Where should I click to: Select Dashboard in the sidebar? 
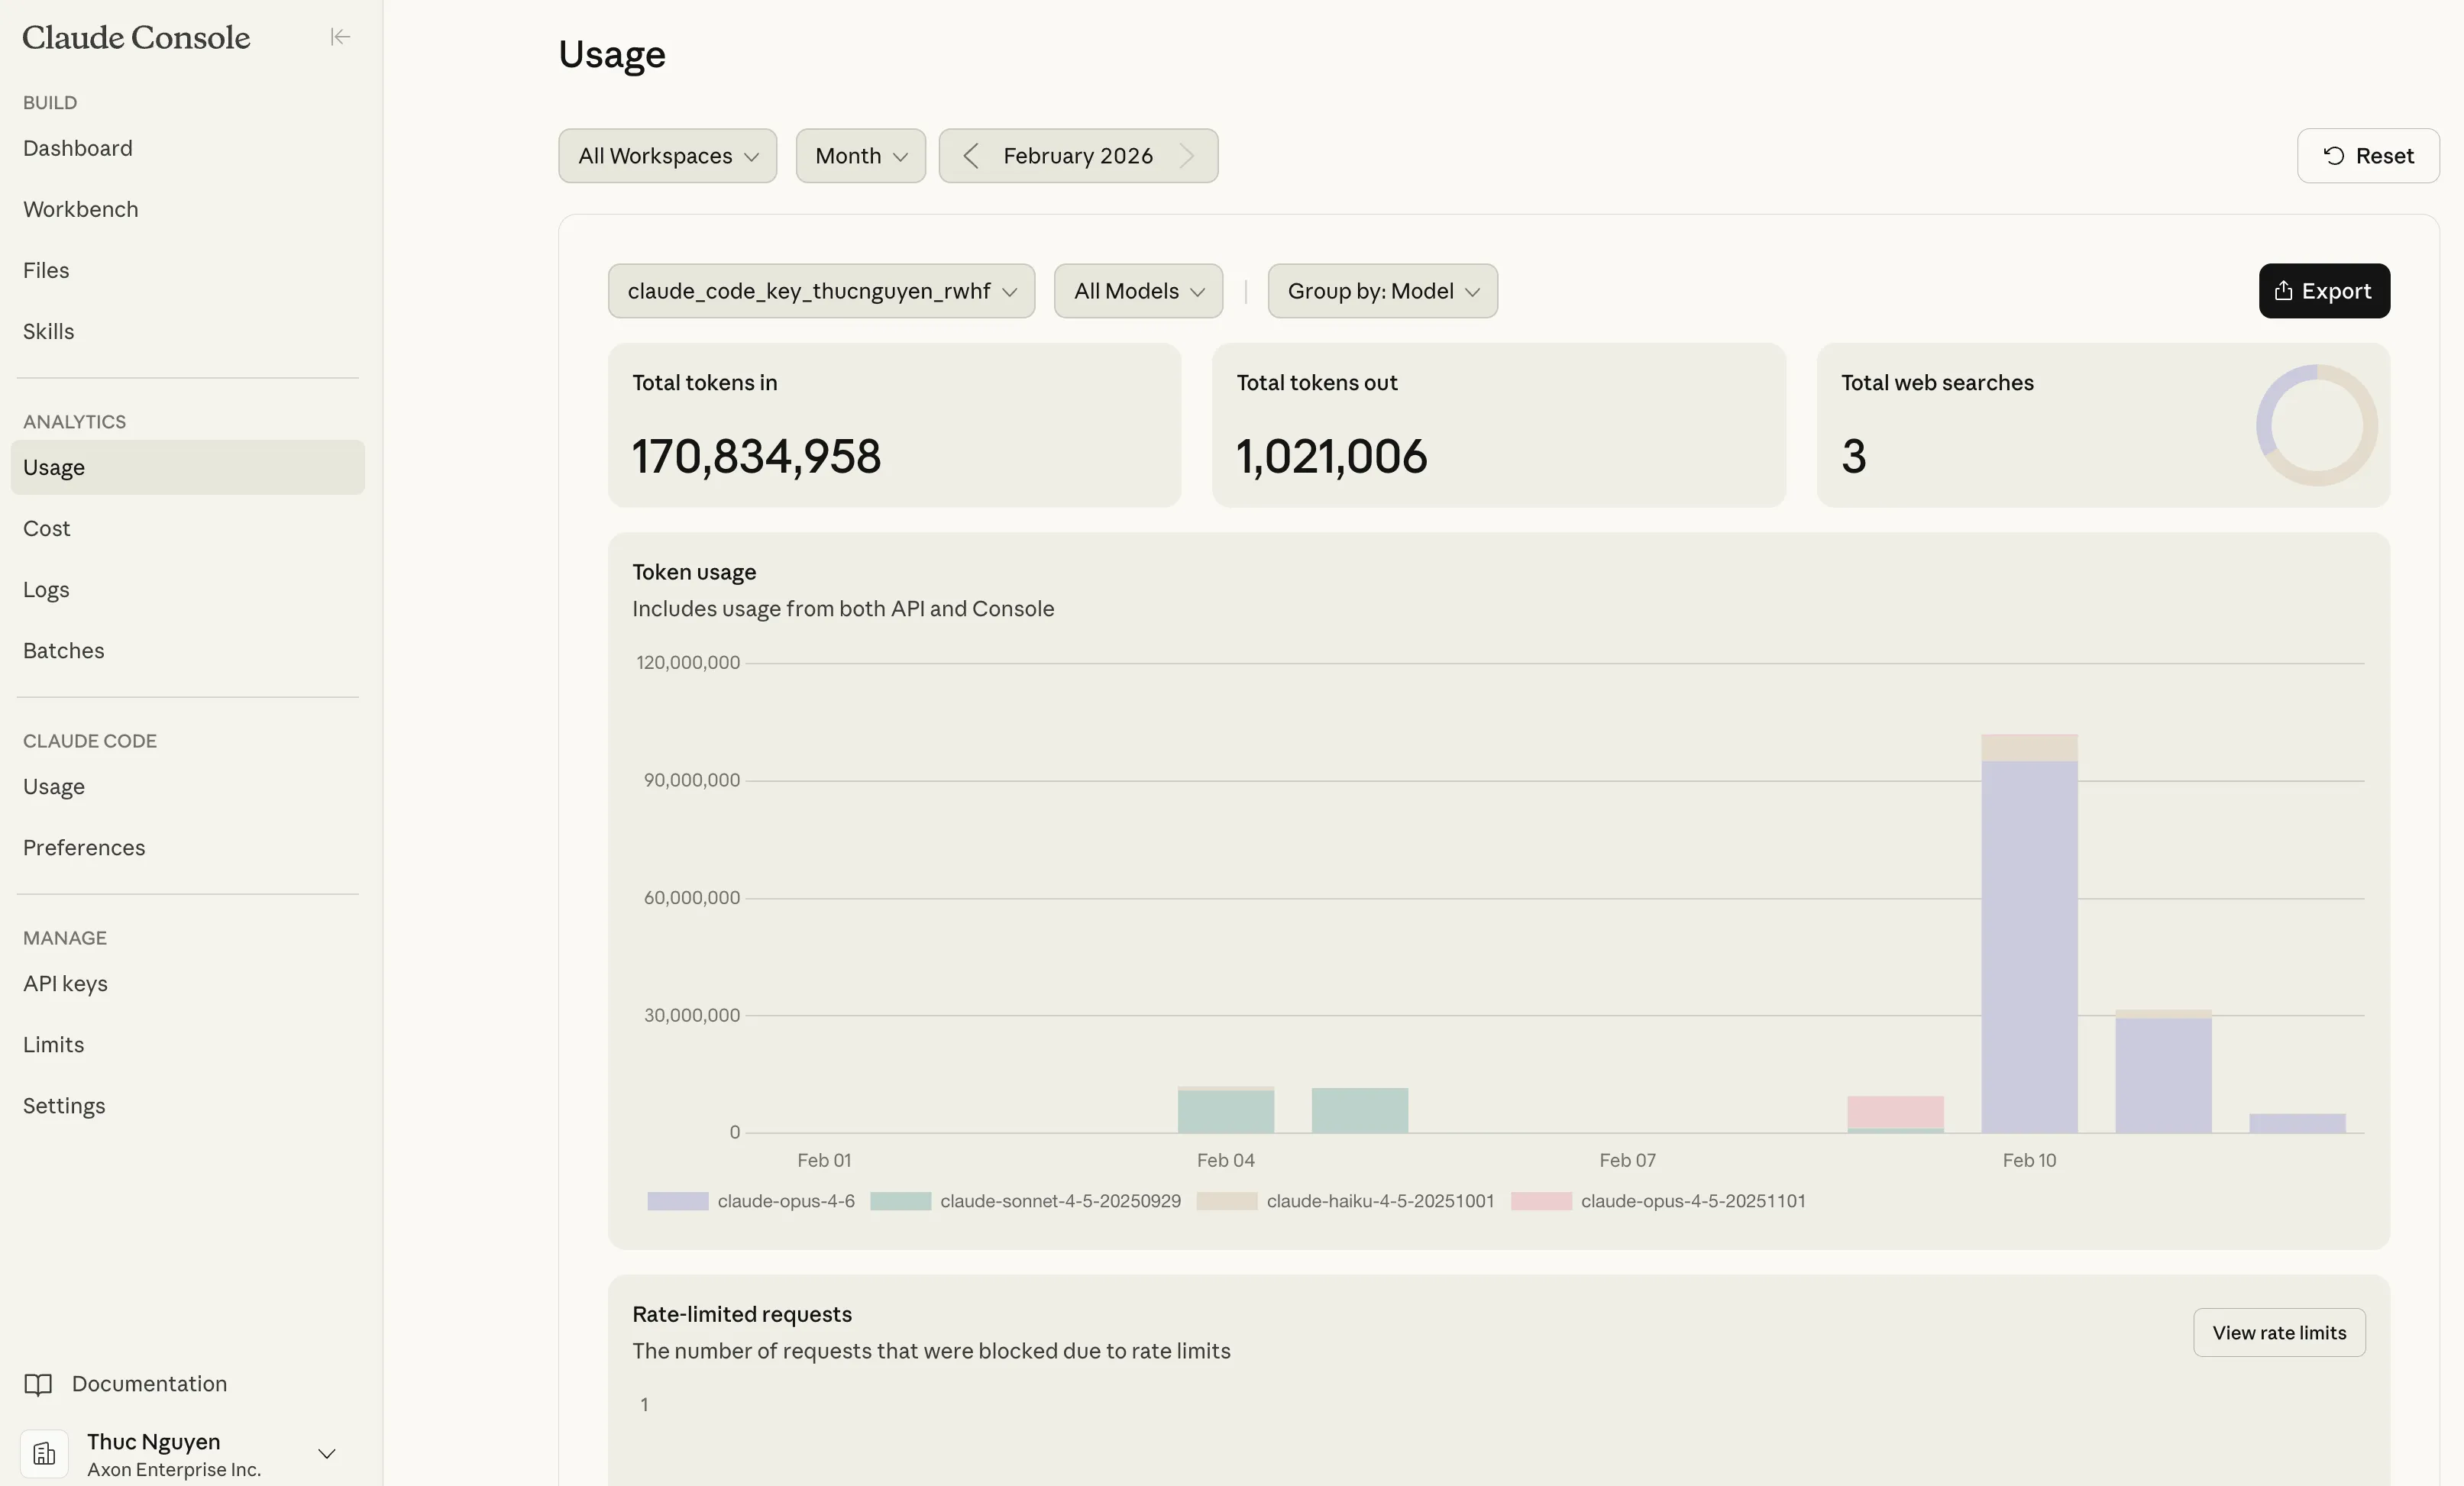click(x=77, y=147)
